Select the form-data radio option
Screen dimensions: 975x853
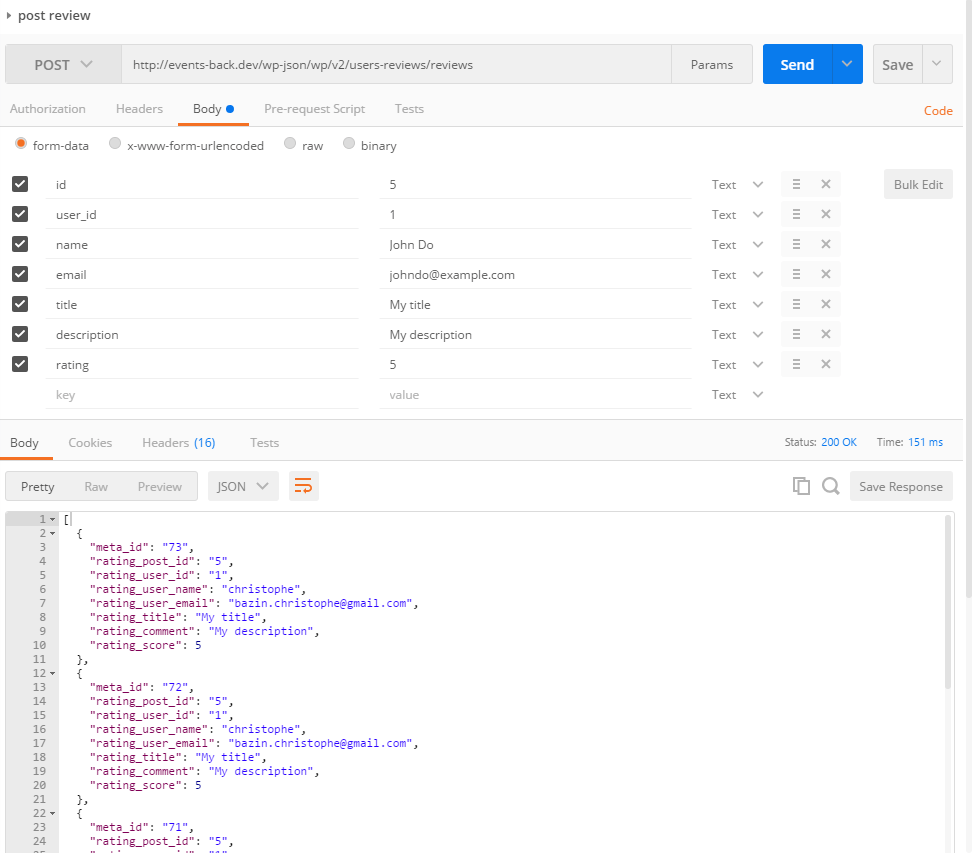pyautogui.click(x=21, y=144)
